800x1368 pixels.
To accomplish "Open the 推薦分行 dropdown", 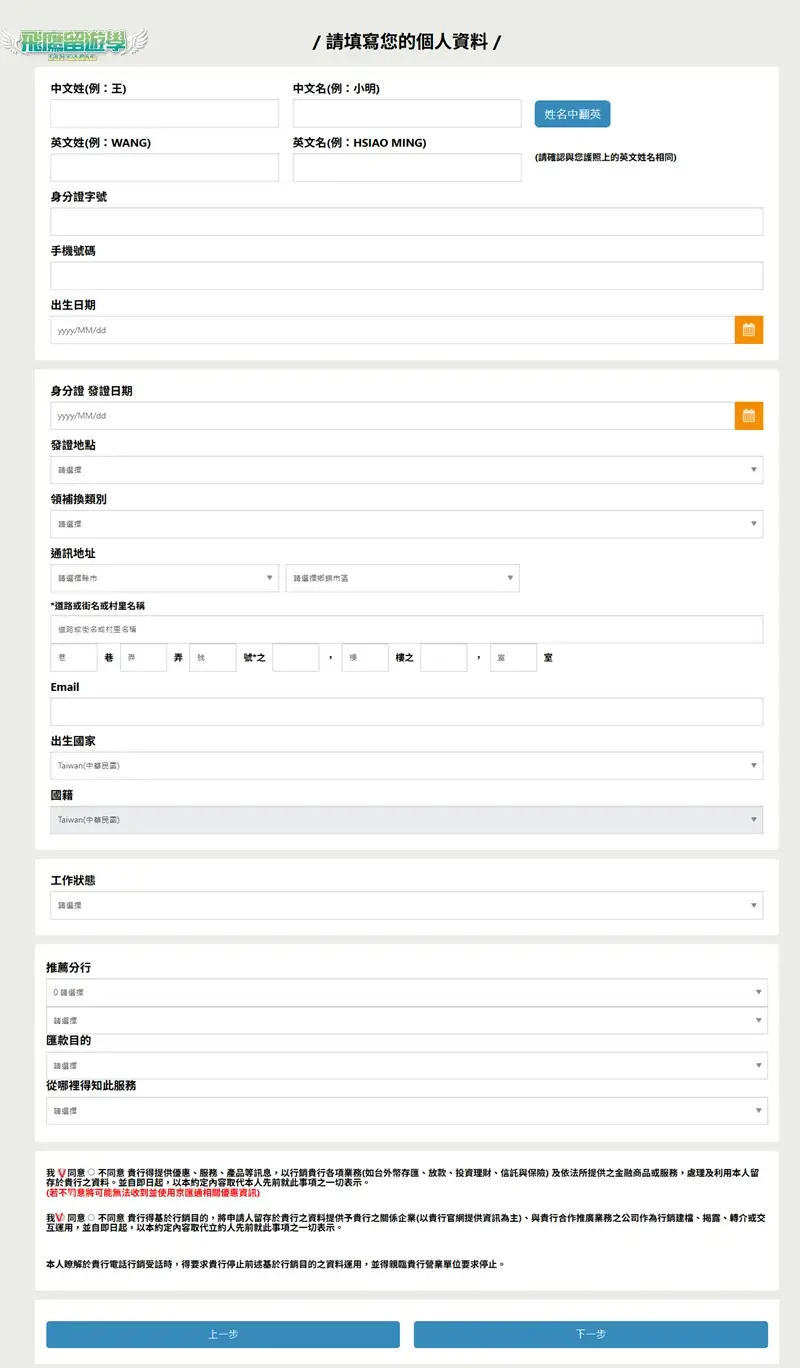I will [x=405, y=991].
